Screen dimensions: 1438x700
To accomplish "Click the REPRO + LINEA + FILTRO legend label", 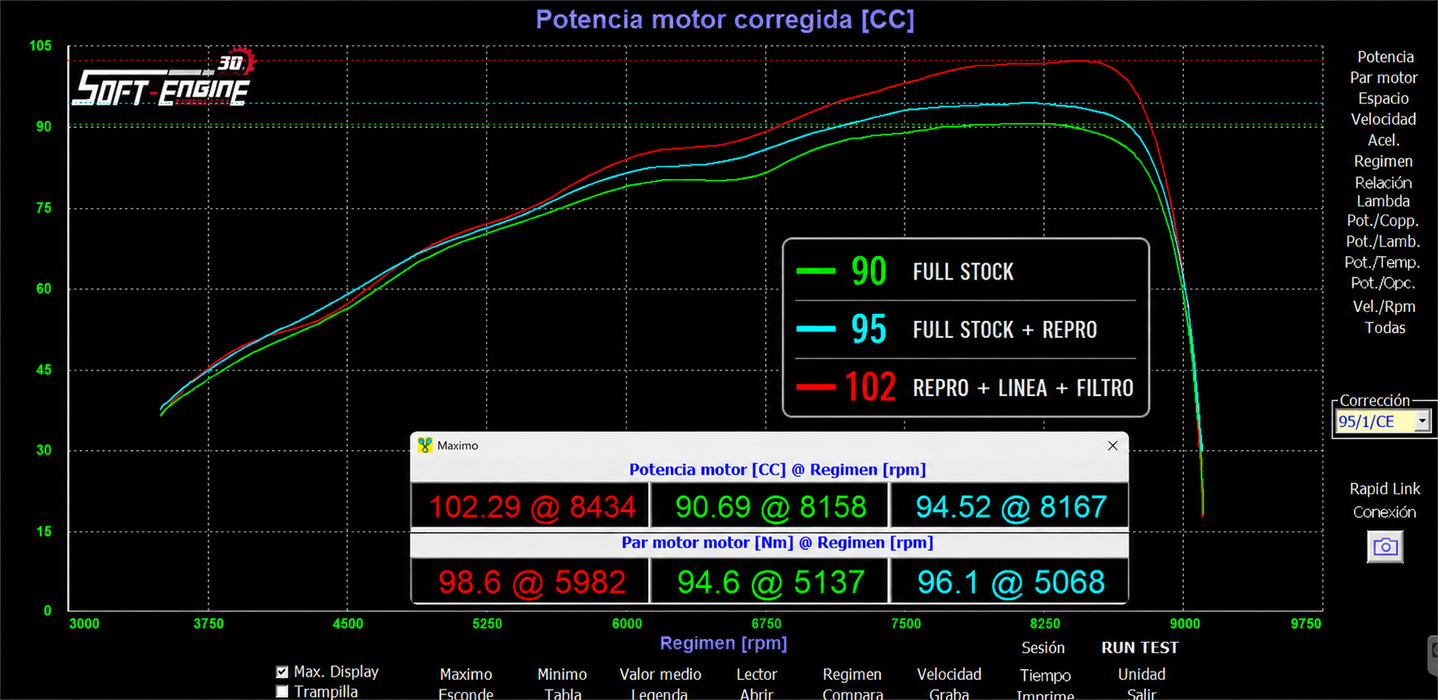I will [x=1023, y=388].
